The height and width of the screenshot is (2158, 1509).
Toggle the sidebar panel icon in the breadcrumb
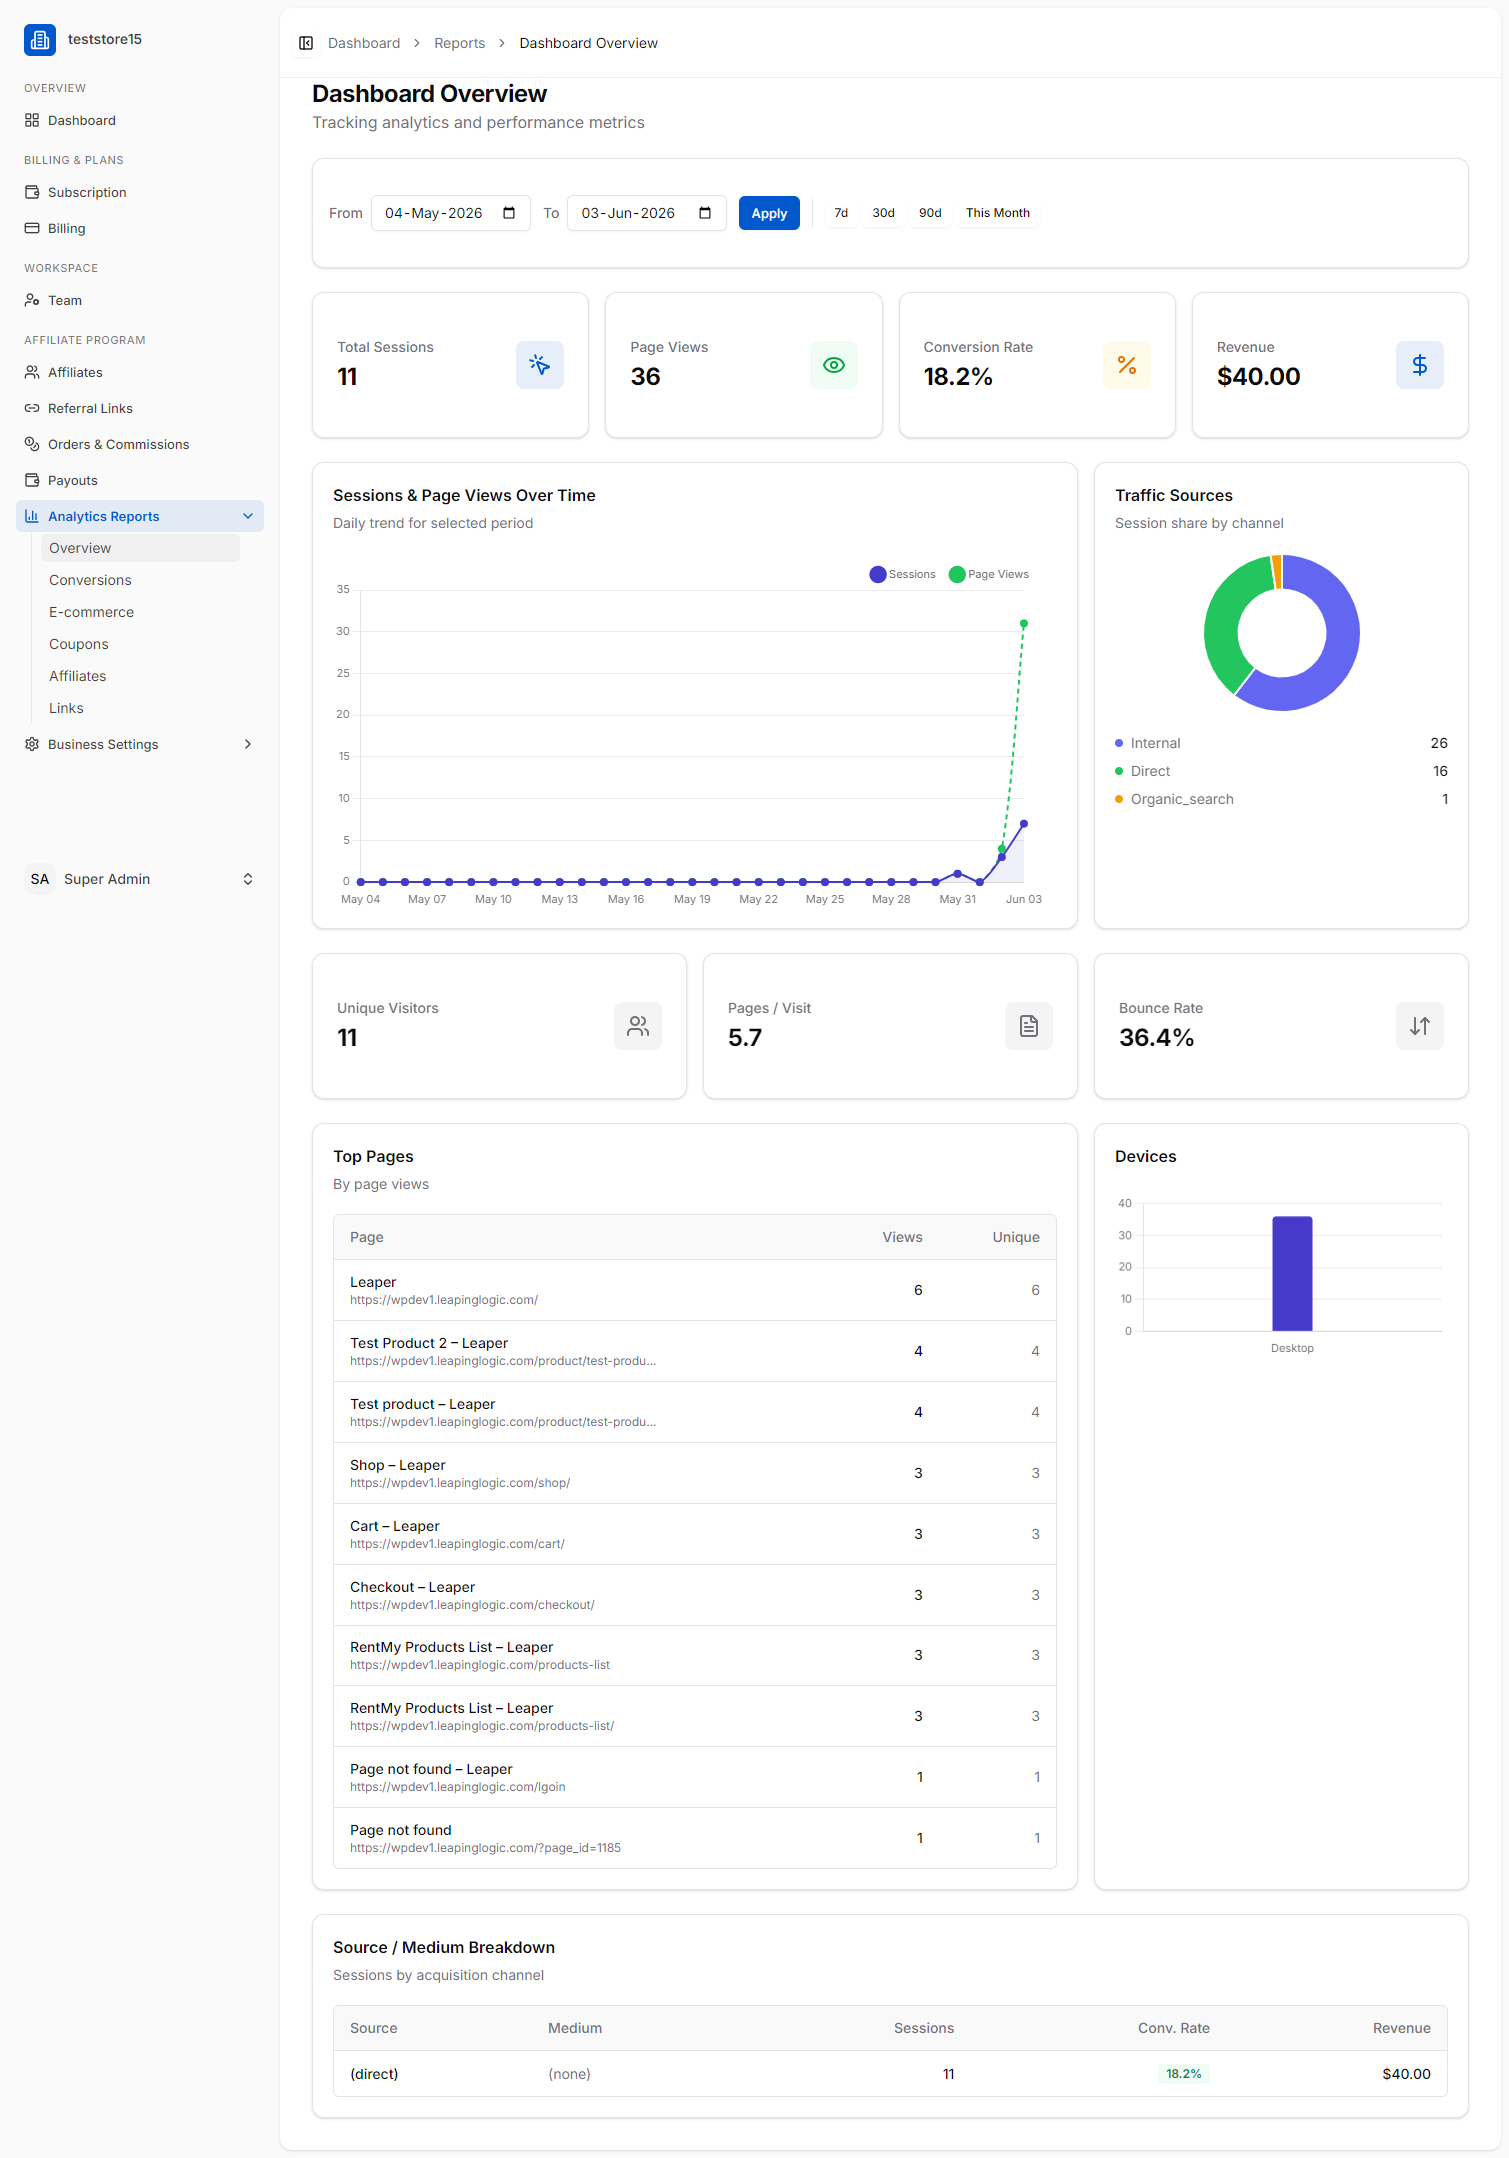[x=306, y=43]
